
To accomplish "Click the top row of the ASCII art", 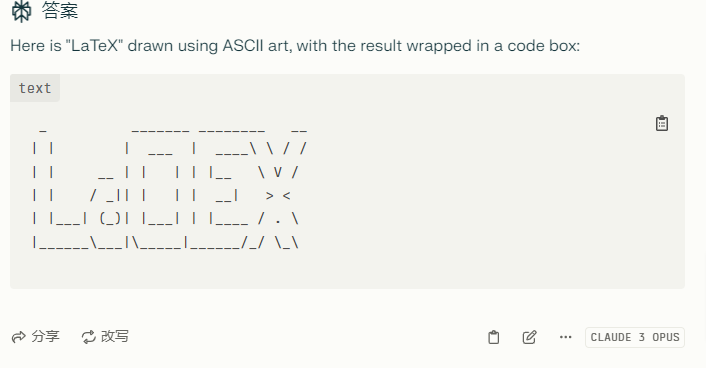I will (x=173, y=130).
